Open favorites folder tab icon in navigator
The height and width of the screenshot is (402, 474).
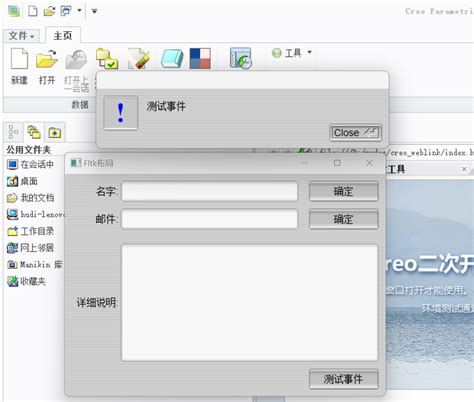[x=55, y=133]
